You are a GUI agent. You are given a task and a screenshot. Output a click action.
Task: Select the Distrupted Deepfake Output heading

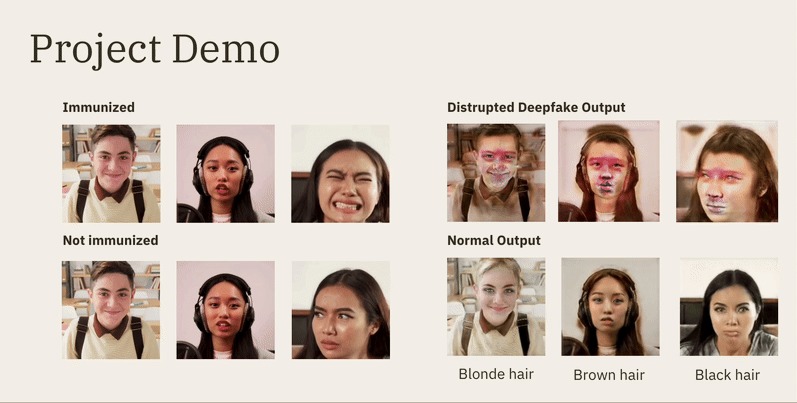[536, 107]
